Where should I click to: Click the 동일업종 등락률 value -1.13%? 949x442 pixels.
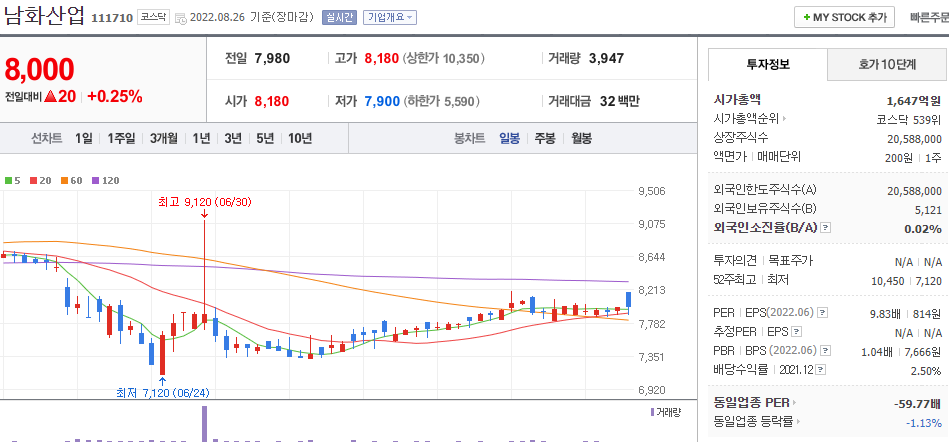(x=924, y=422)
